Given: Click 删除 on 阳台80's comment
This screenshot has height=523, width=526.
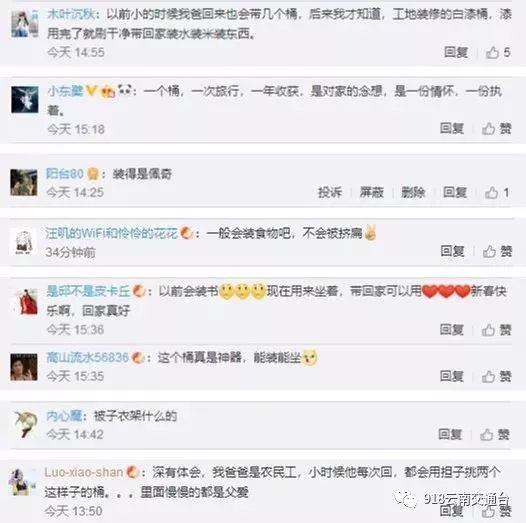Looking at the screenshot, I should pos(413,193).
